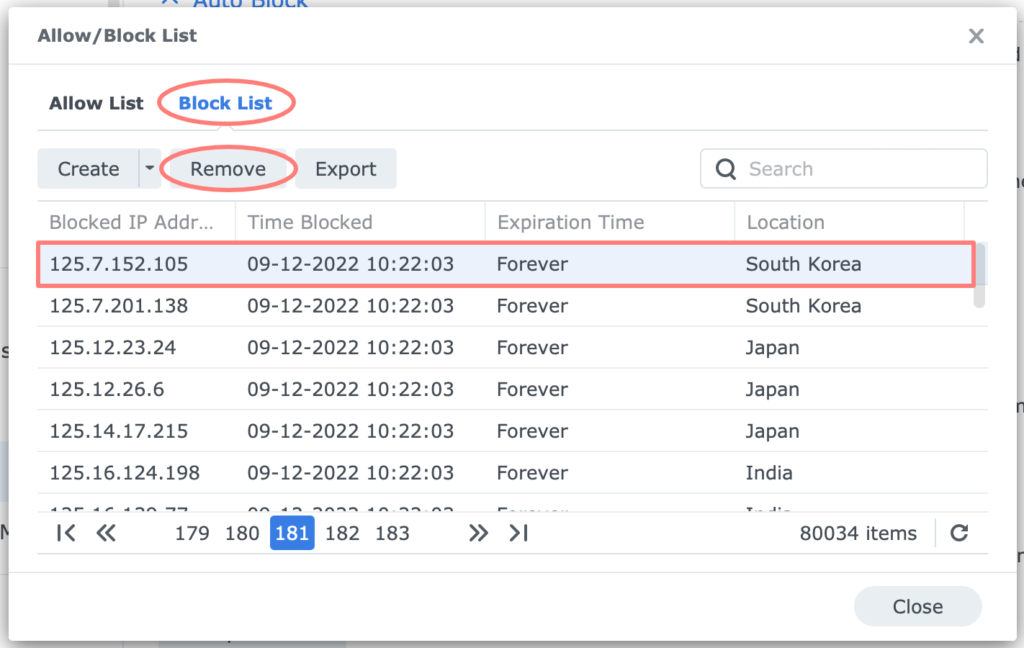
Task: Go to page 183
Action: (392, 533)
